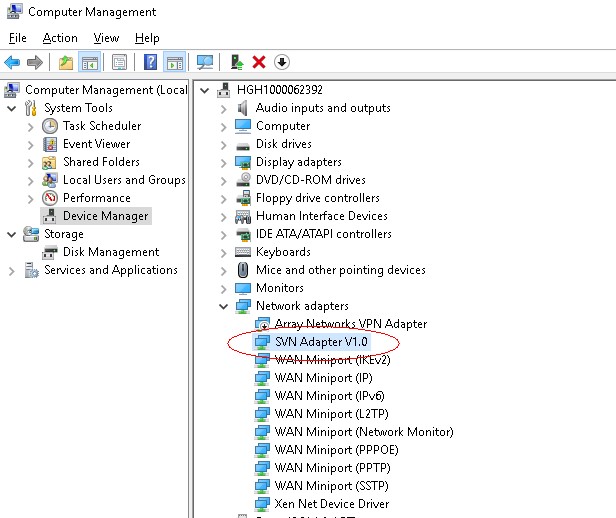Collapse the System Tools tree node

click(12, 108)
